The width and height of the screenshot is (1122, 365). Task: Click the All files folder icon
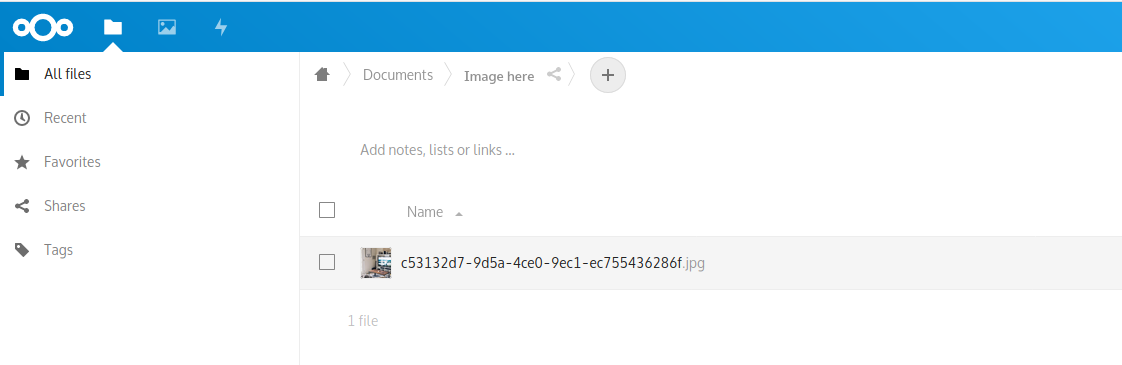point(22,74)
